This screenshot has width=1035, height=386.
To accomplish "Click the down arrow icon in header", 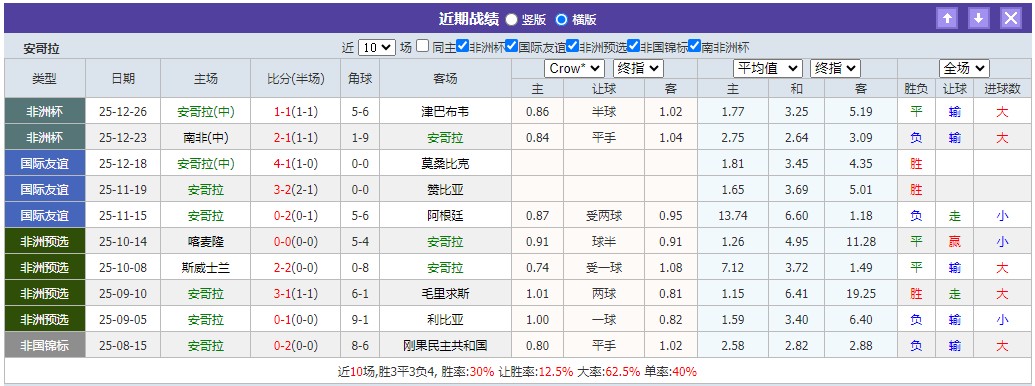I will coord(979,18).
